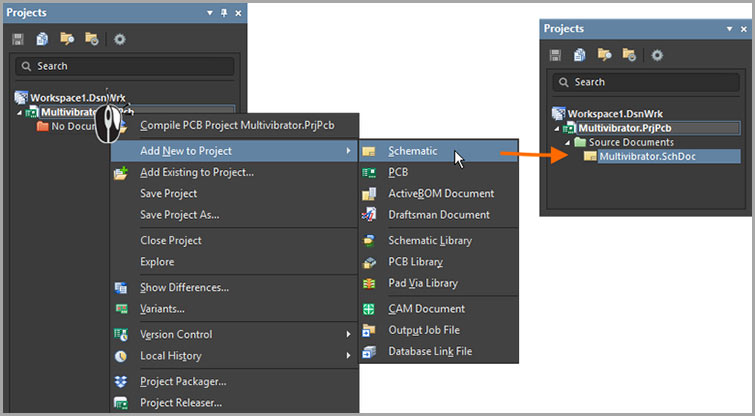This screenshot has height=416, width=755.
Task: Click folder history icon in right Projects toolbar
Action: pyautogui.click(x=629, y=55)
